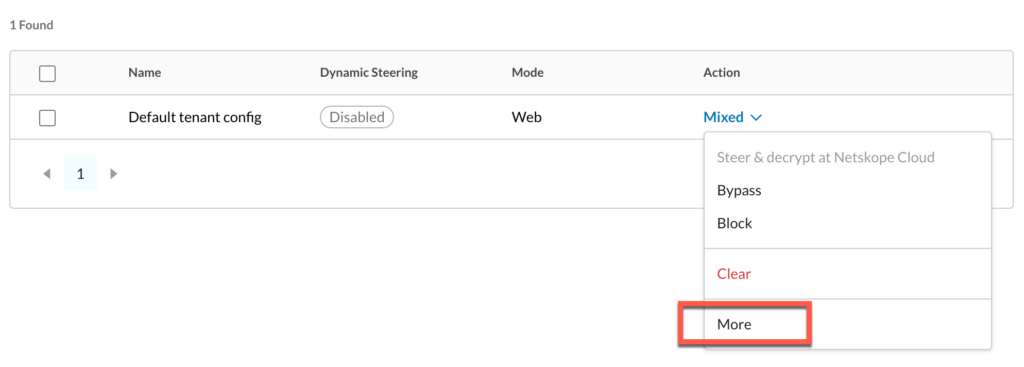Choose Block from the action menu
The height and width of the screenshot is (367, 1024).
click(x=735, y=223)
